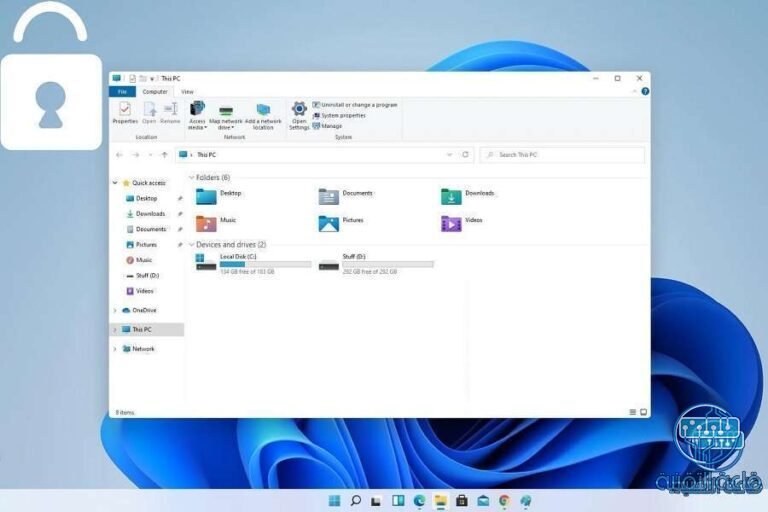Click the refresh icon beside address bar
The height and width of the screenshot is (512, 768).
tap(465, 155)
